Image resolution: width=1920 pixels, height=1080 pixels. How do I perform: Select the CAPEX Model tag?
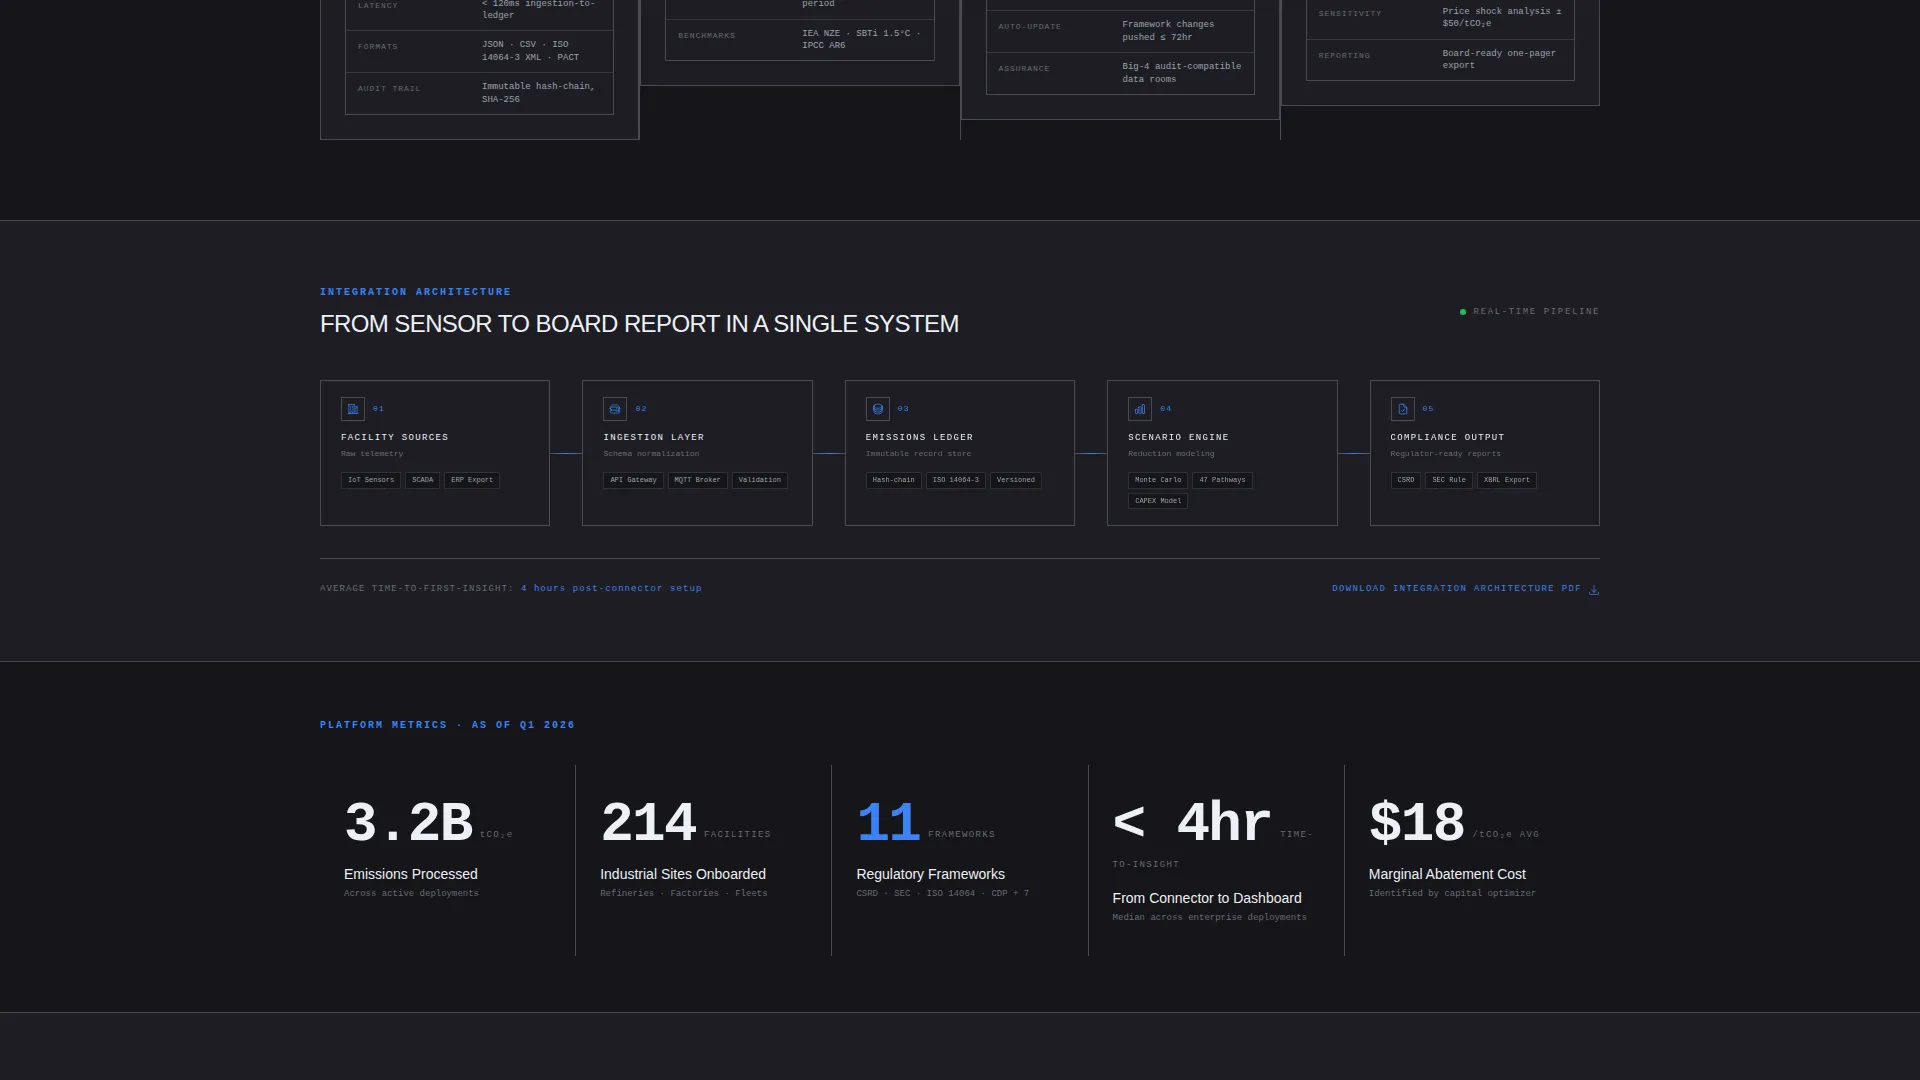point(1158,501)
